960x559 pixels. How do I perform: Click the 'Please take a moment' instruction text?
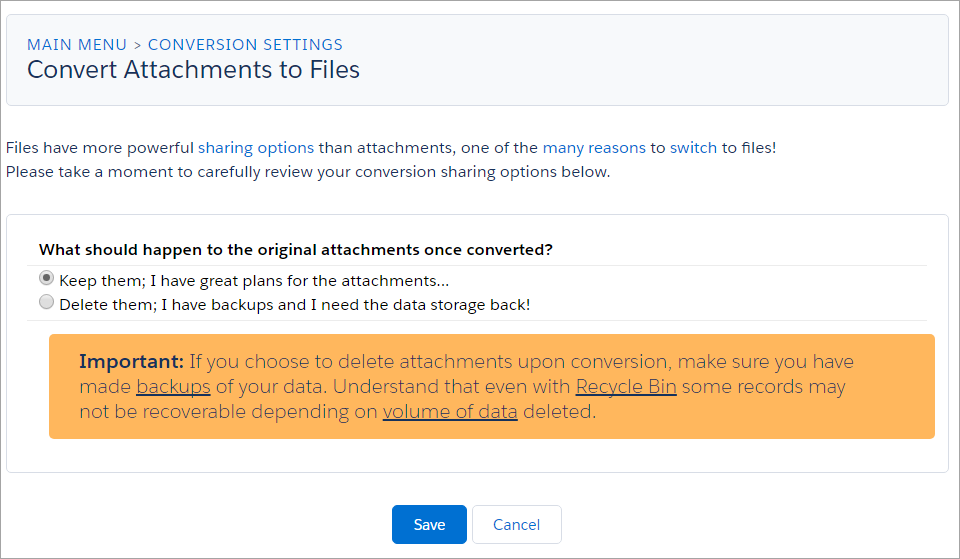pos(307,171)
